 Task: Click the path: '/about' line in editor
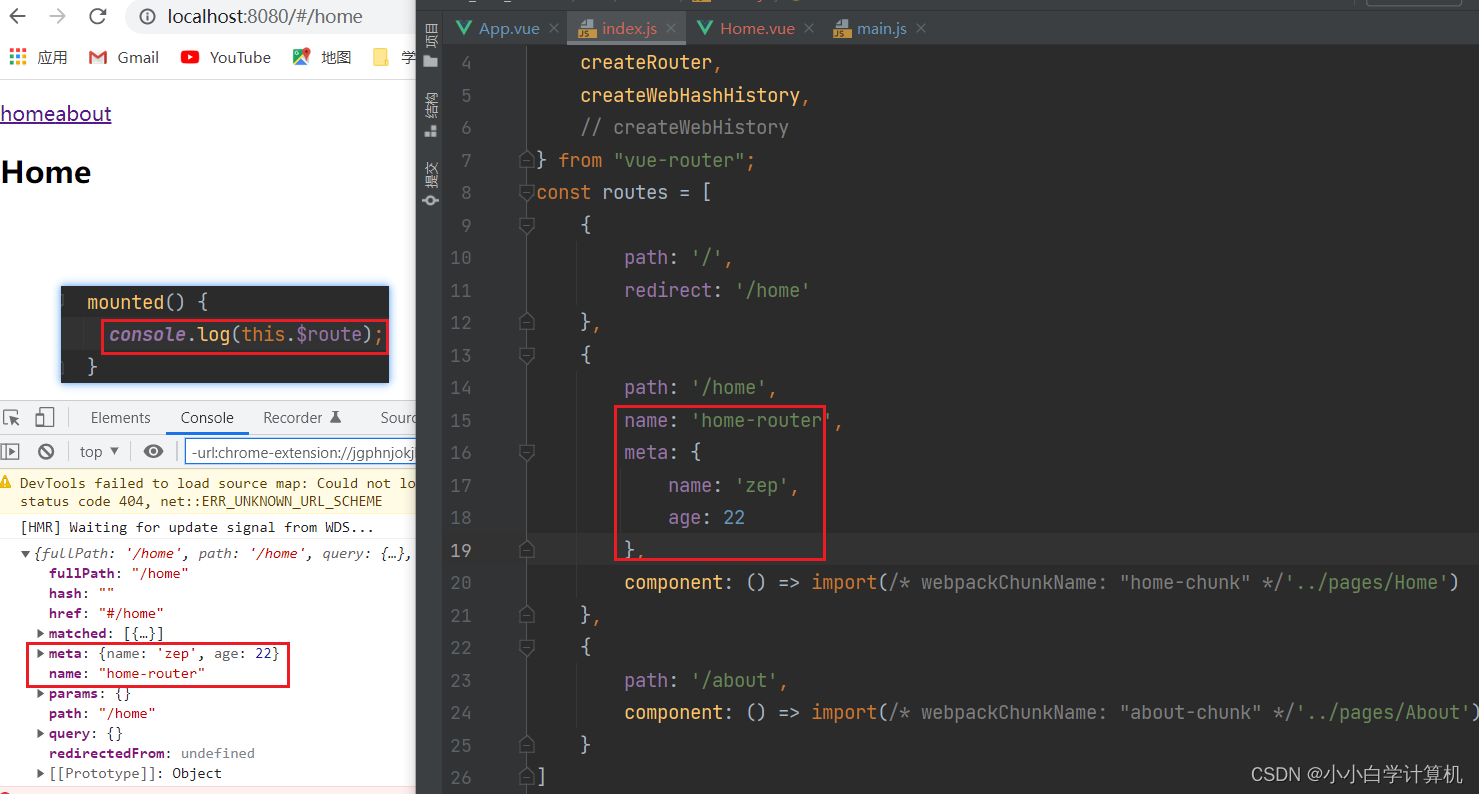[706, 680]
